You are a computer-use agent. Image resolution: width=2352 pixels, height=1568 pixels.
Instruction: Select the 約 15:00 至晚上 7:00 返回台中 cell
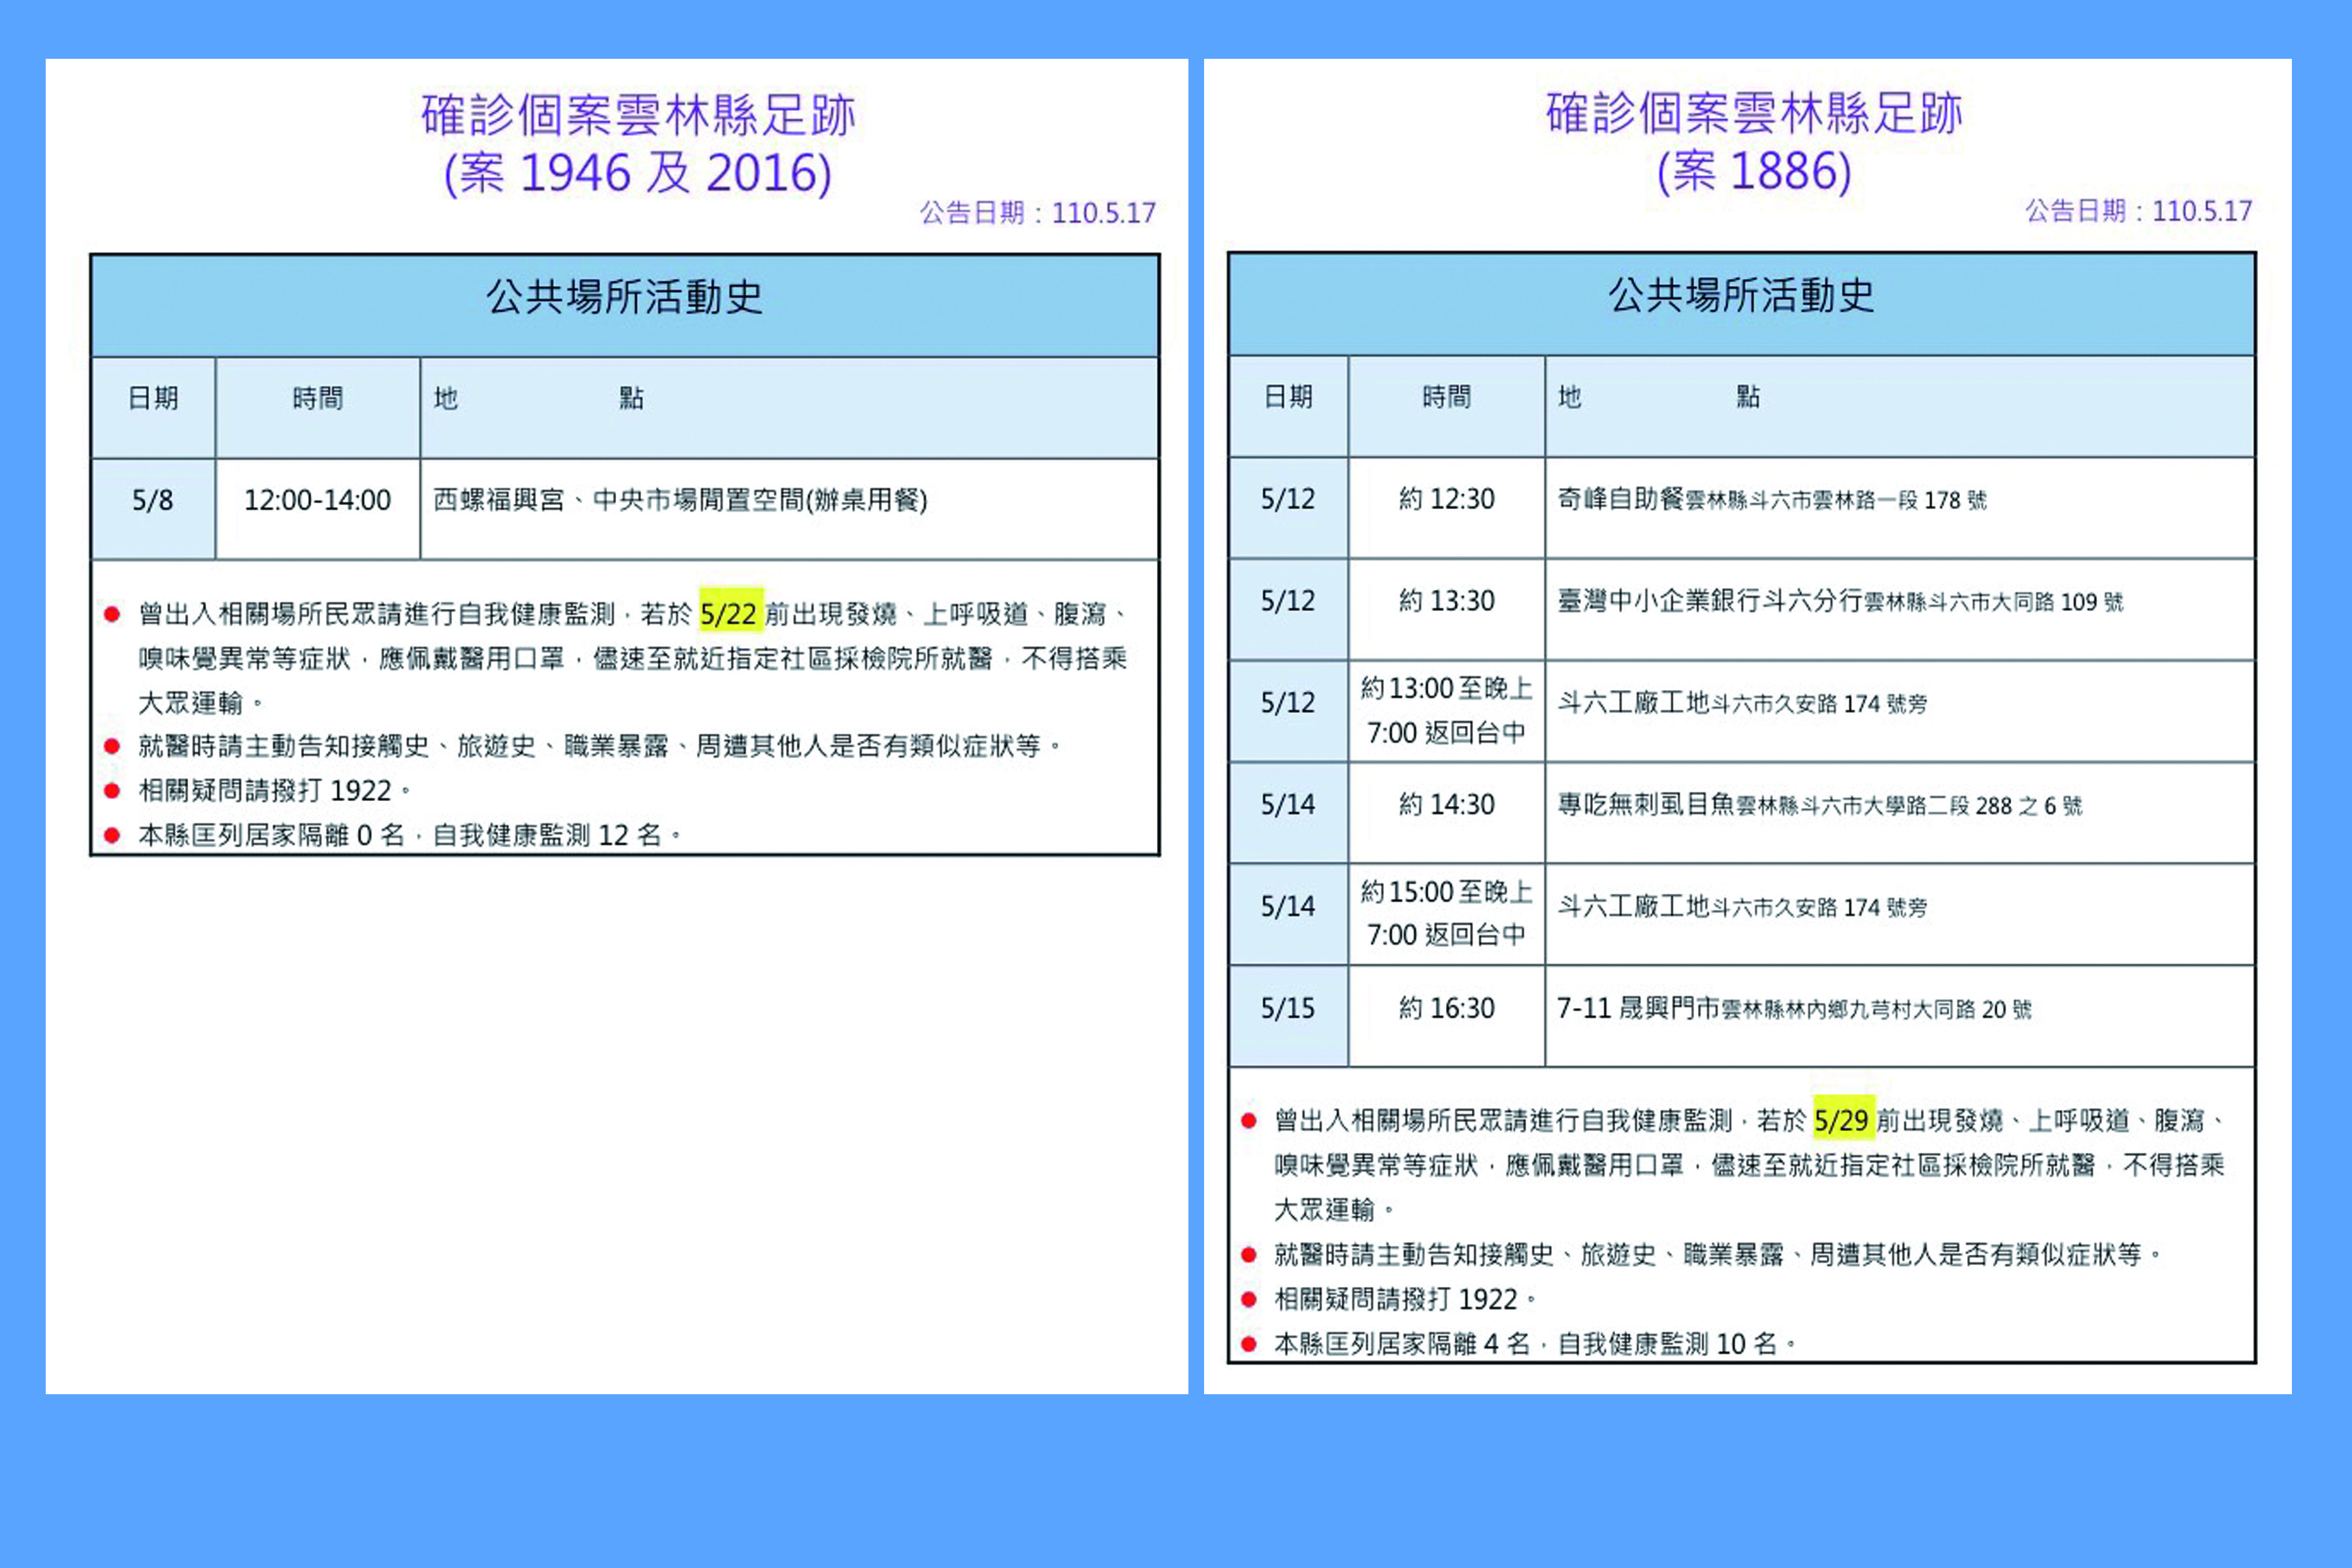pyautogui.click(x=1446, y=913)
